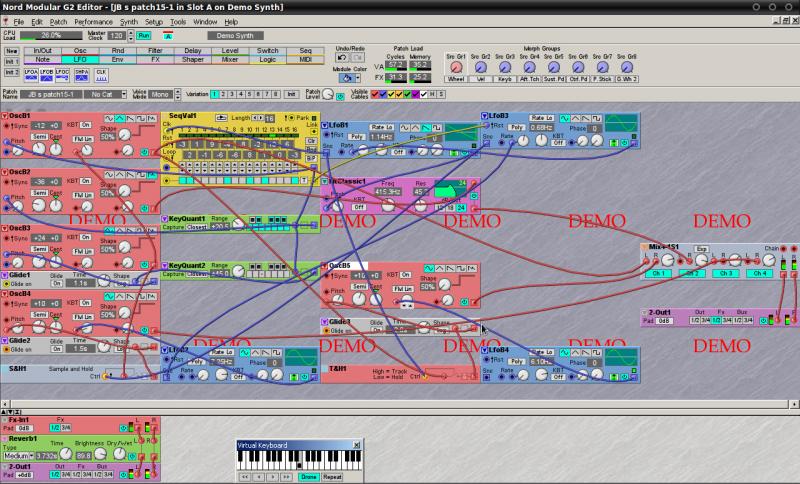Viewport: 800px width, 484px height.
Task: Click Reverb1 Brightness knob
Action: coord(100,453)
